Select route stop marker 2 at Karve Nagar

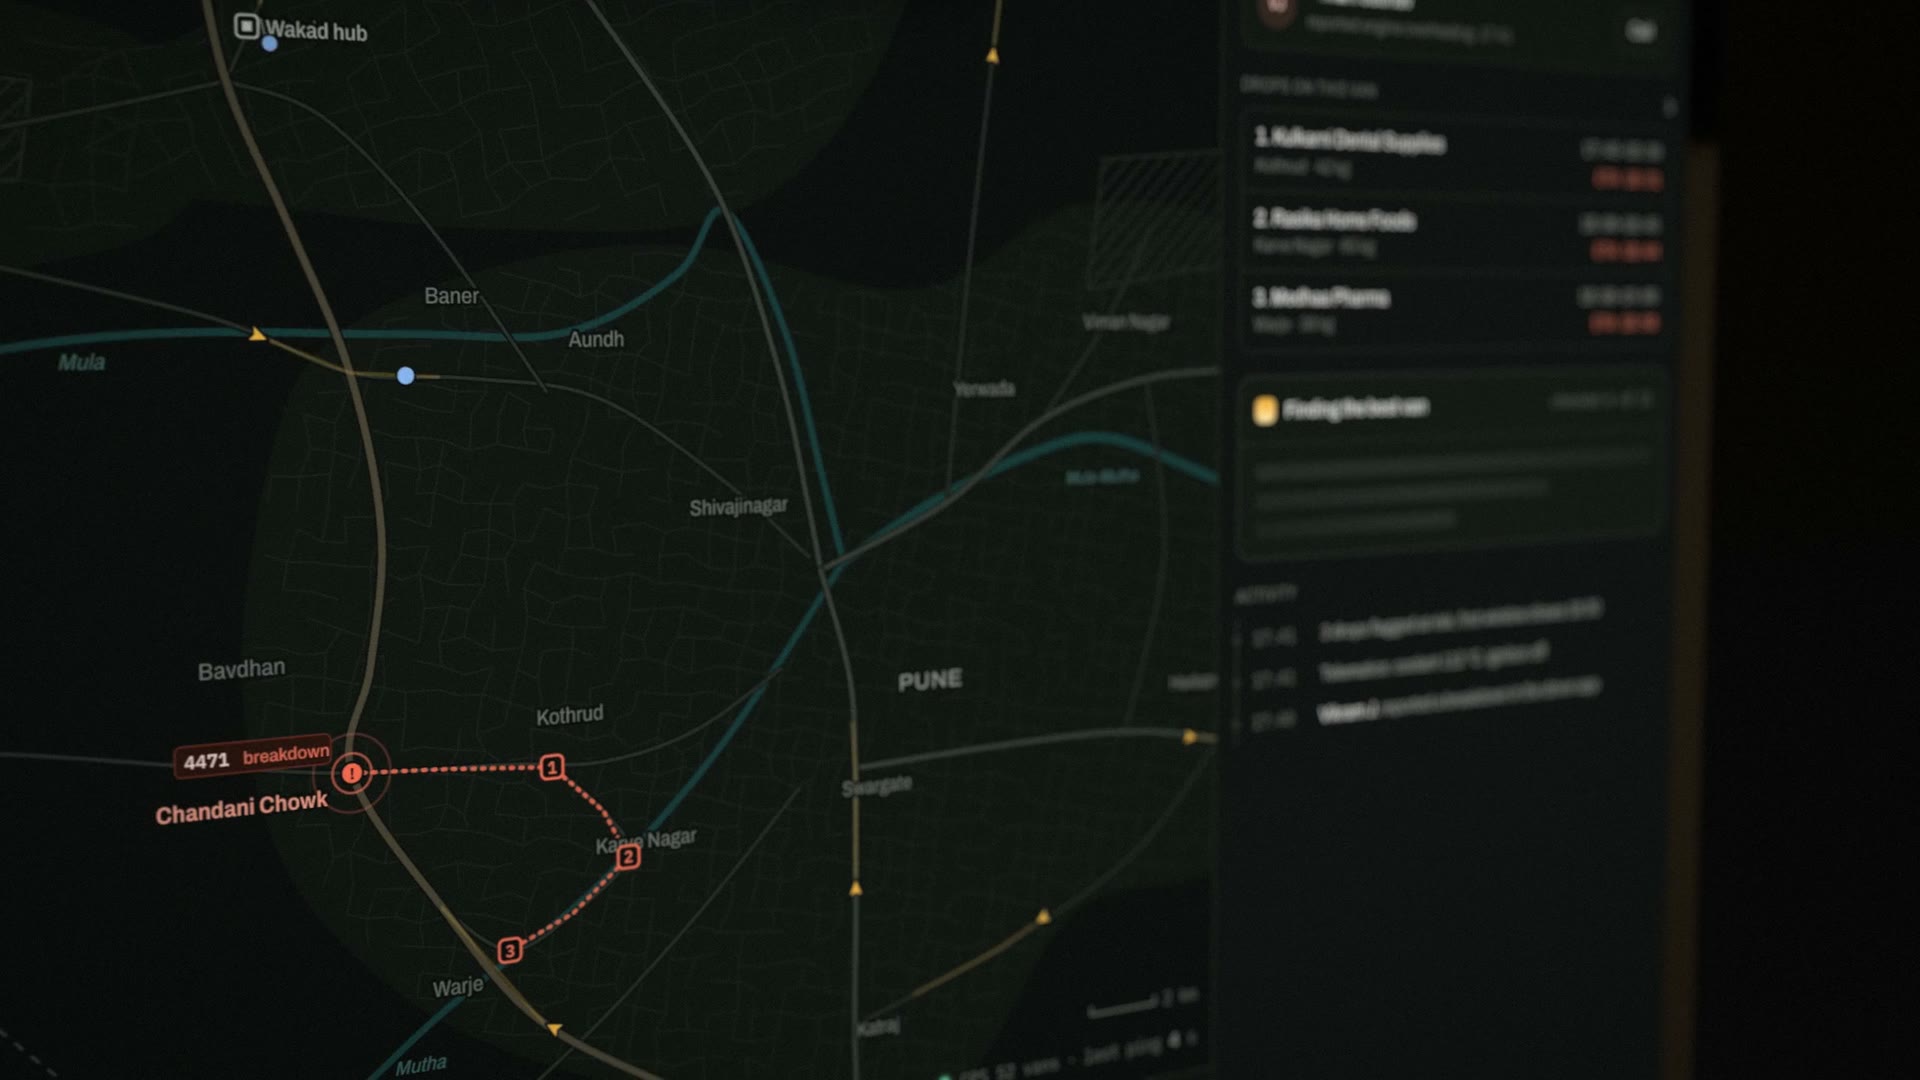pyautogui.click(x=628, y=857)
